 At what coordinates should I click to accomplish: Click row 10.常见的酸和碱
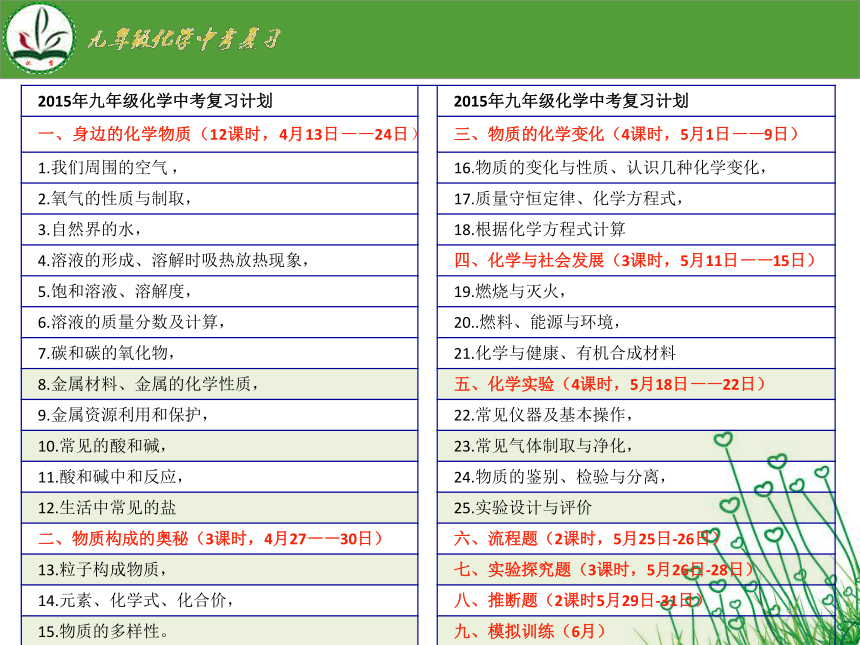point(219,446)
